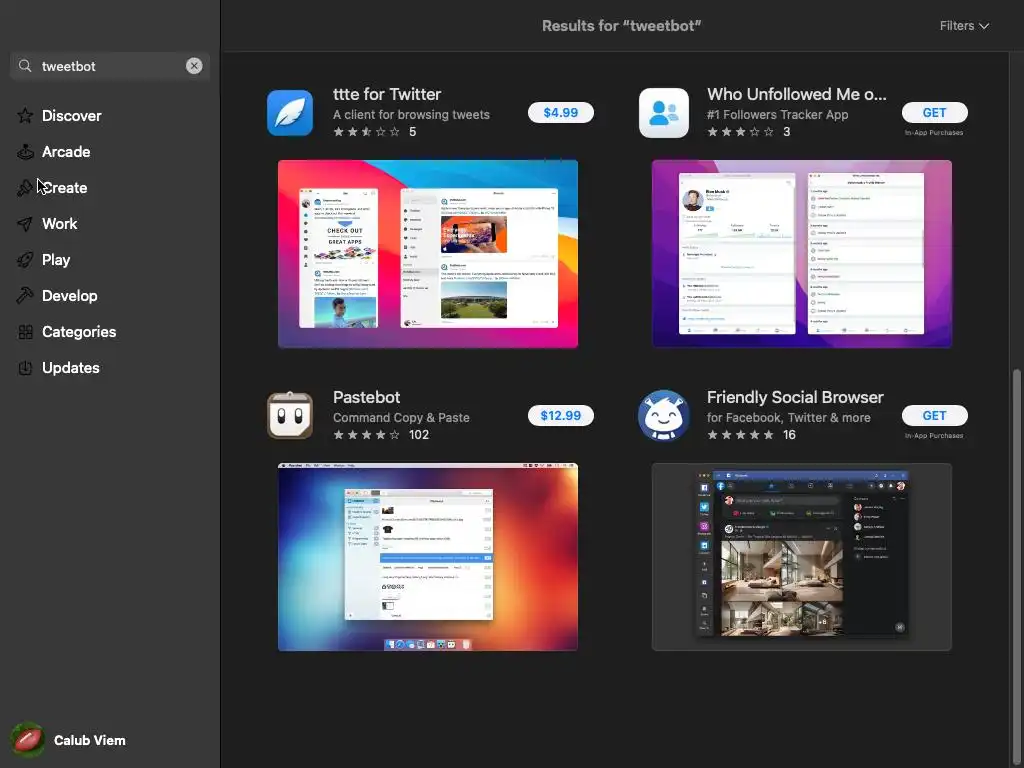Open the ttte for Twitter app icon
The width and height of the screenshot is (1024, 768).
[290, 112]
